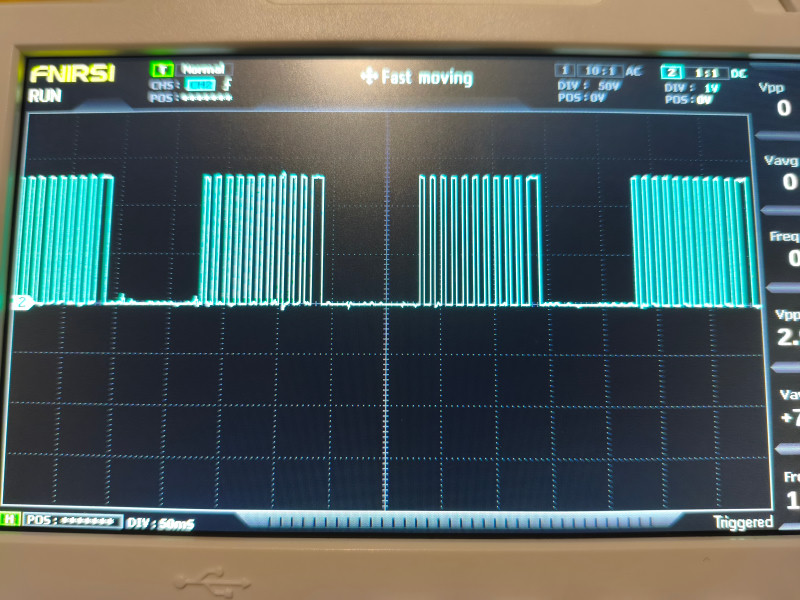Tap the FNIRSI logo
800x600 pixels.
pyautogui.click(x=72, y=74)
